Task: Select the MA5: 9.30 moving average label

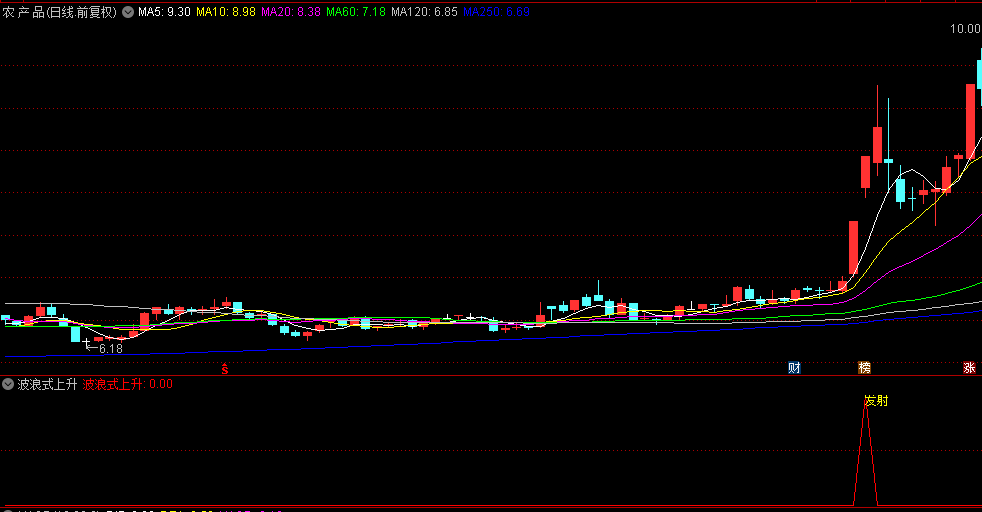Action: 164,12
